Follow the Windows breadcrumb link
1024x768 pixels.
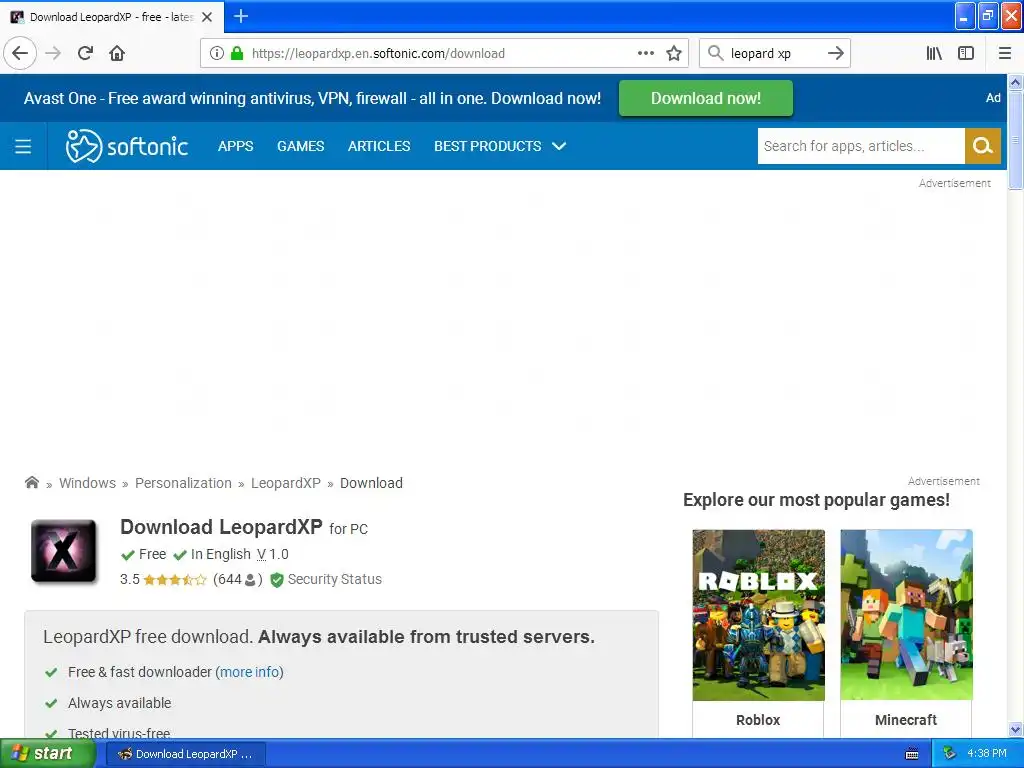pyautogui.click(x=88, y=483)
